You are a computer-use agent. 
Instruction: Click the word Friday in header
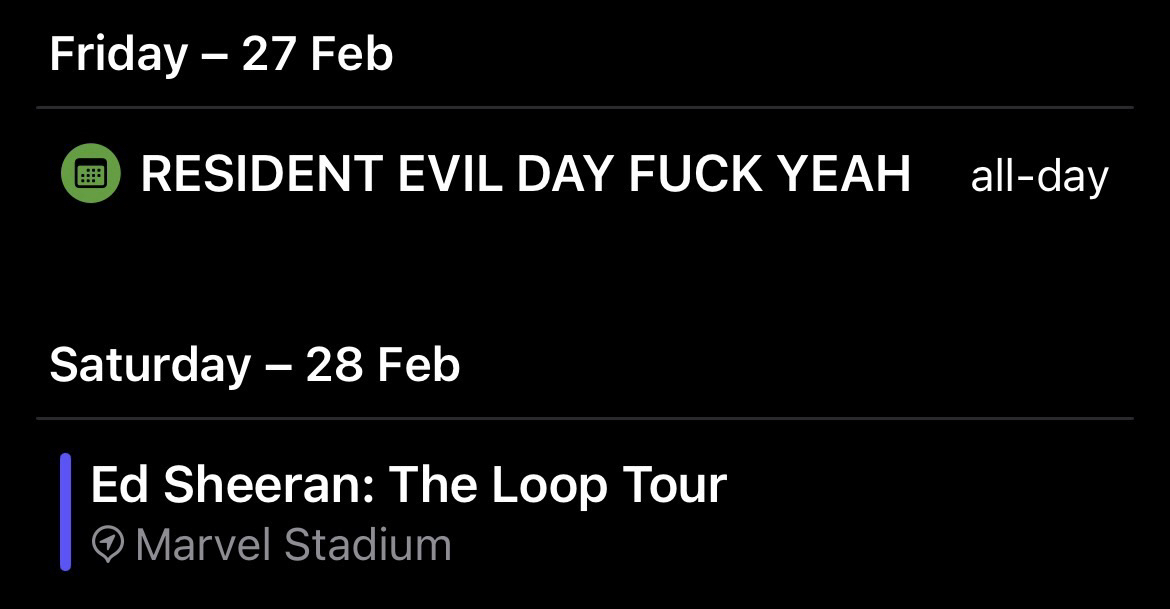pyautogui.click(x=118, y=53)
